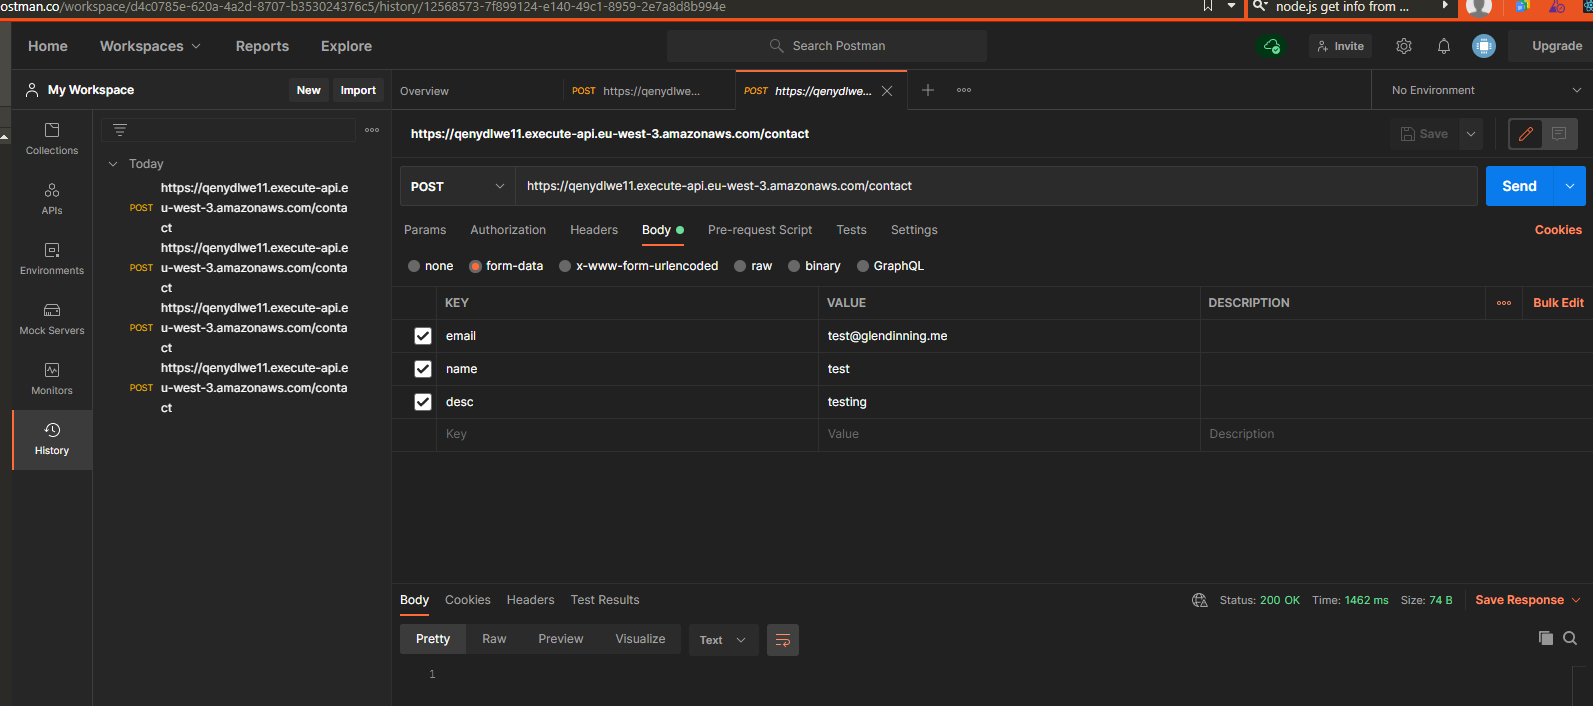This screenshot has width=1593, height=706.
Task: Open the Text response format dropdown
Action: (x=723, y=640)
